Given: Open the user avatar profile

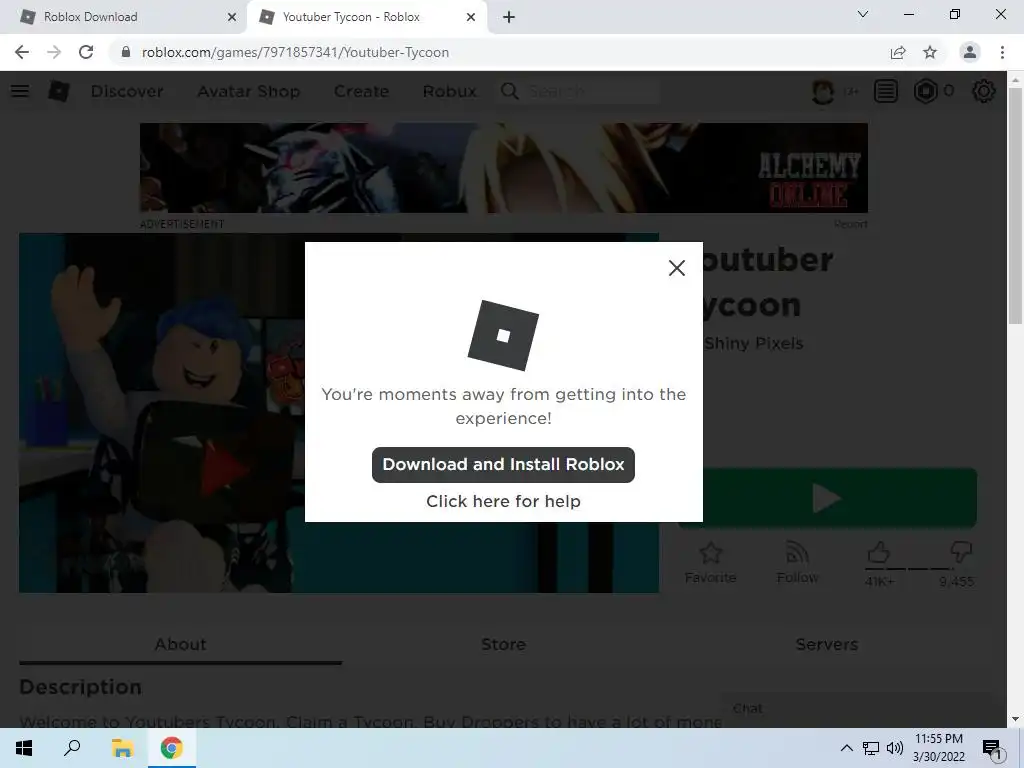Looking at the screenshot, I should click(823, 91).
